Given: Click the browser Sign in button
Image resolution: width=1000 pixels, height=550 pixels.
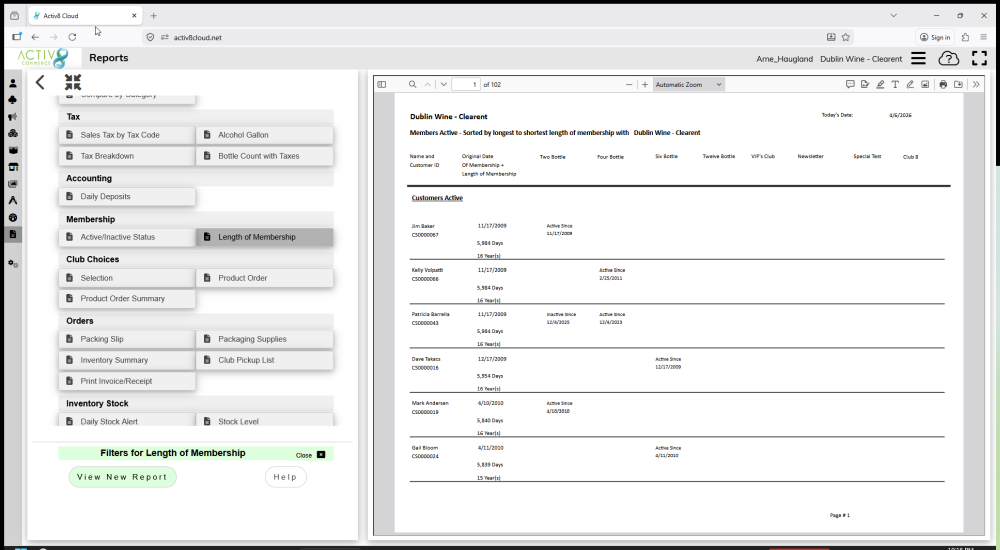Looking at the screenshot, I should coord(935,37).
